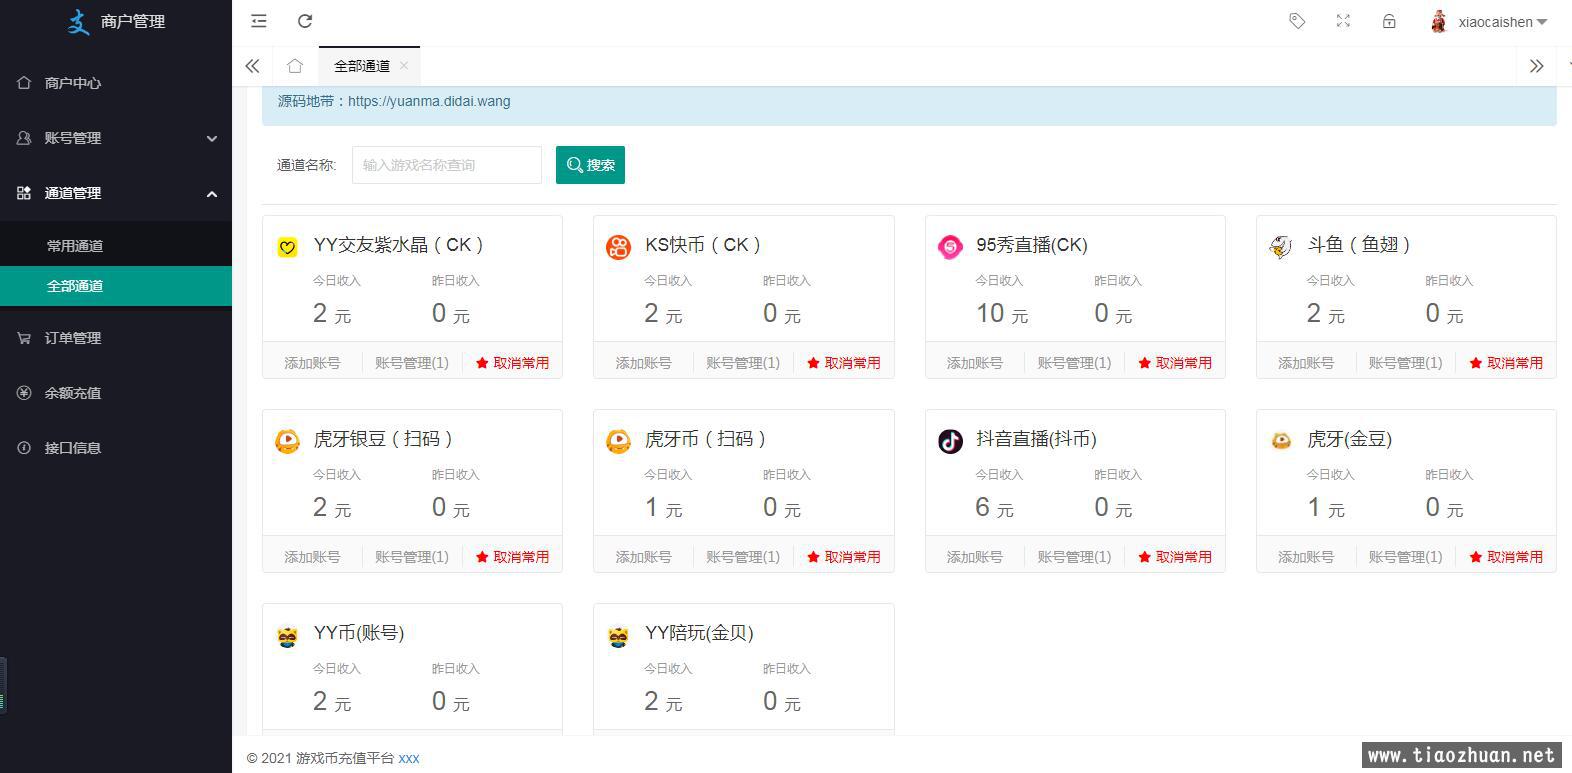Unfavorite 虎牙银豆 with 取消常用
Image resolution: width=1572 pixels, height=773 pixels.
512,557
